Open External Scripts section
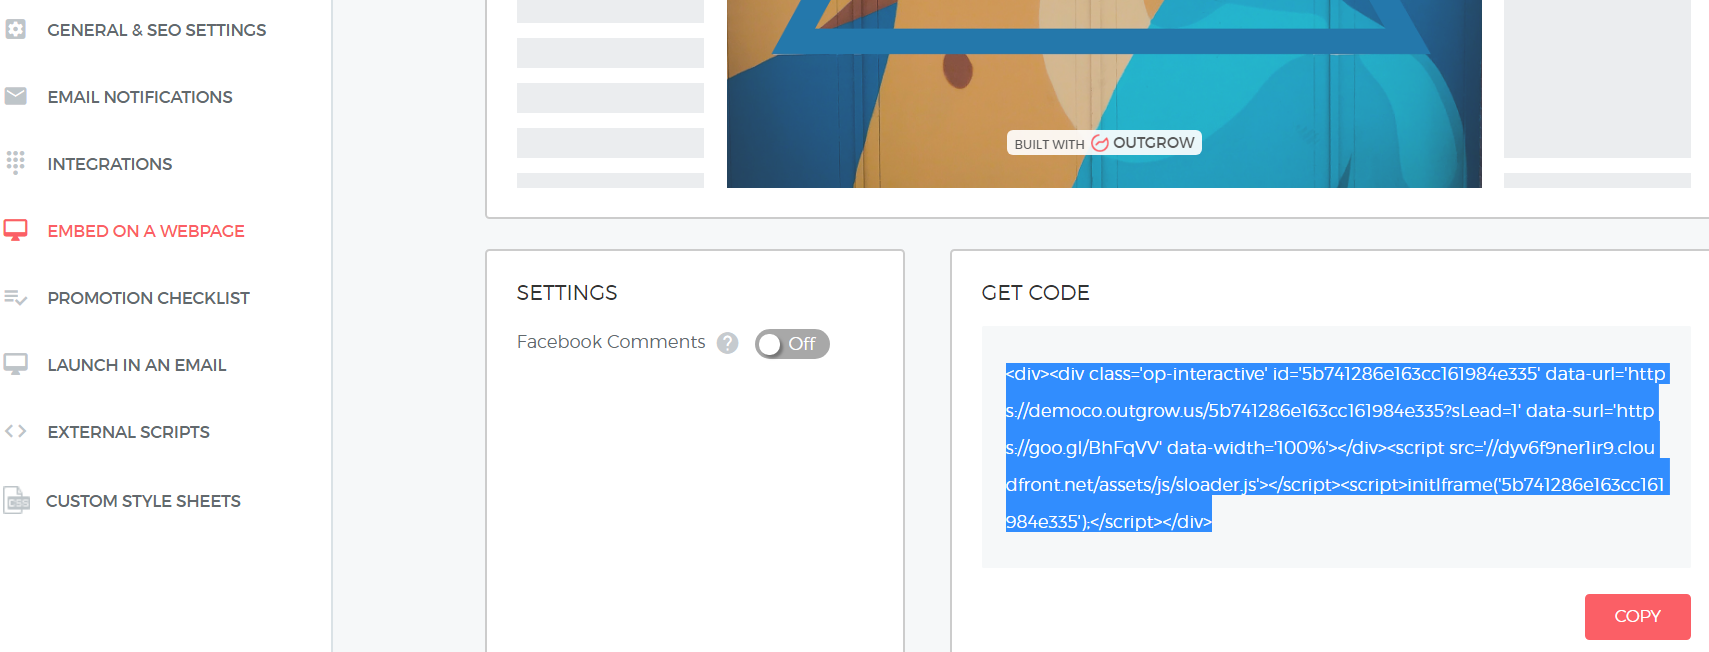The image size is (1709, 652). click(129, 432)
